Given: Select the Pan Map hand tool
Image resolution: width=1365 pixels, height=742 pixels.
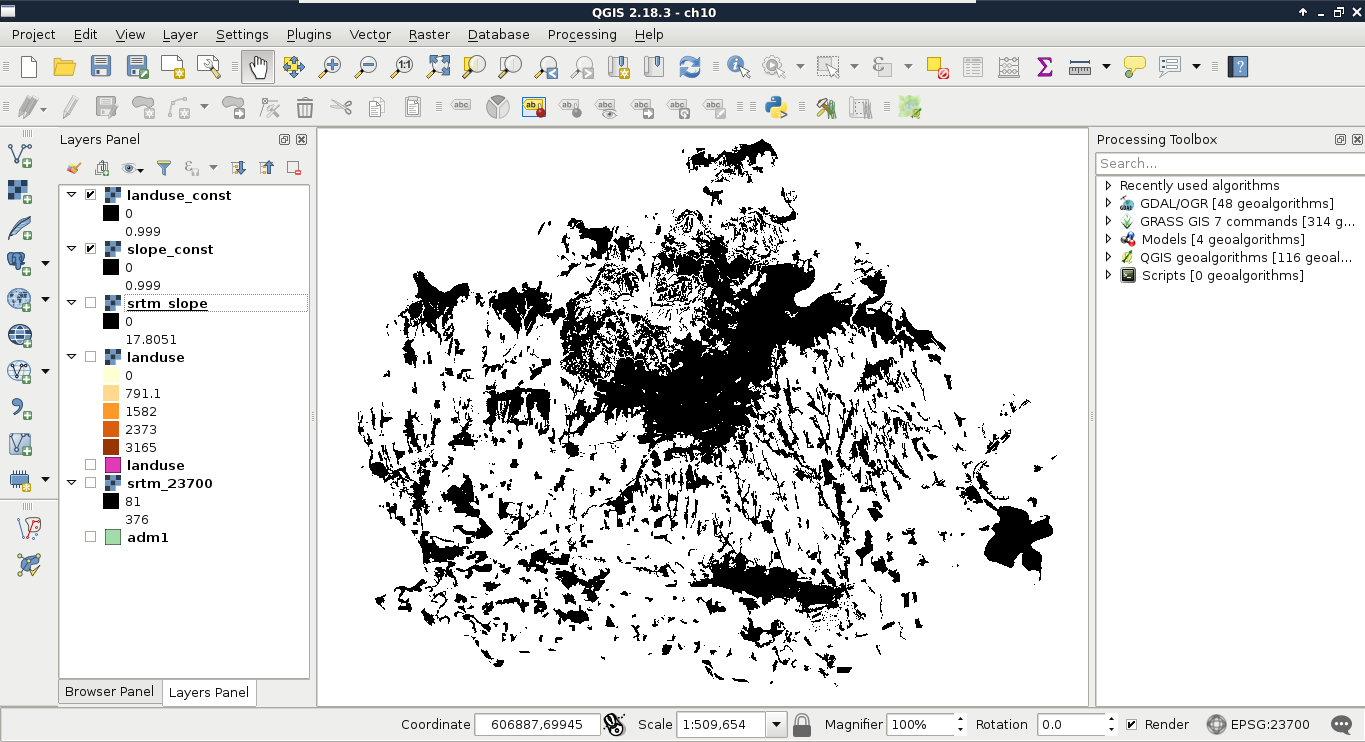Looking at the screenshot, I should [258, 67].
